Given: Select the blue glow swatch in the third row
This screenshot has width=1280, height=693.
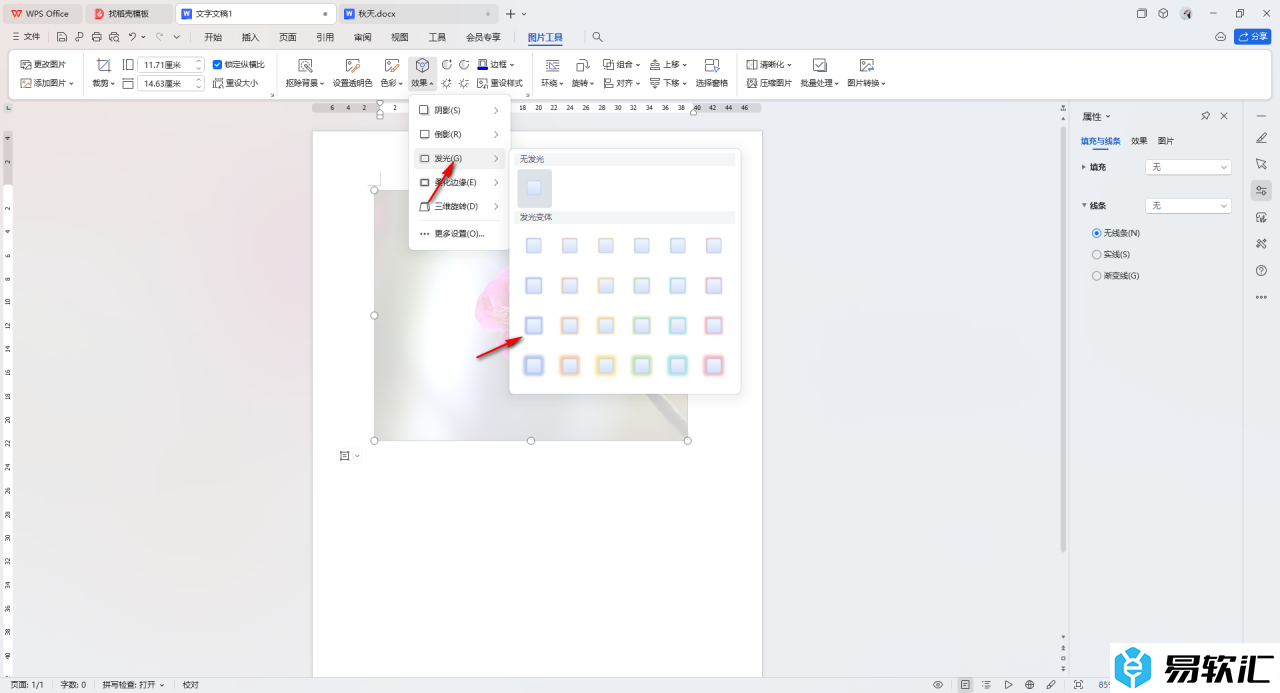Looking at the screenshot, I should coord(534,325).
